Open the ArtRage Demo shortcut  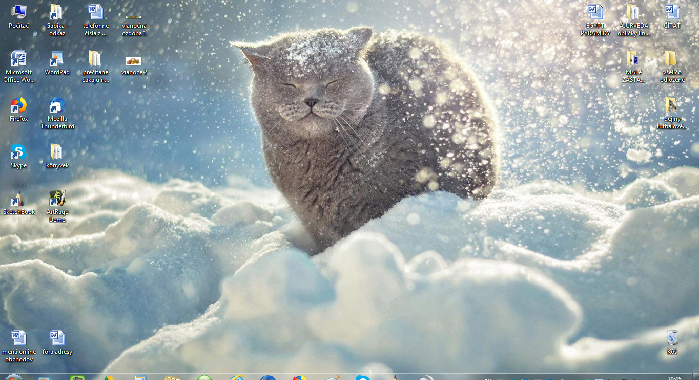coord(58,207)
